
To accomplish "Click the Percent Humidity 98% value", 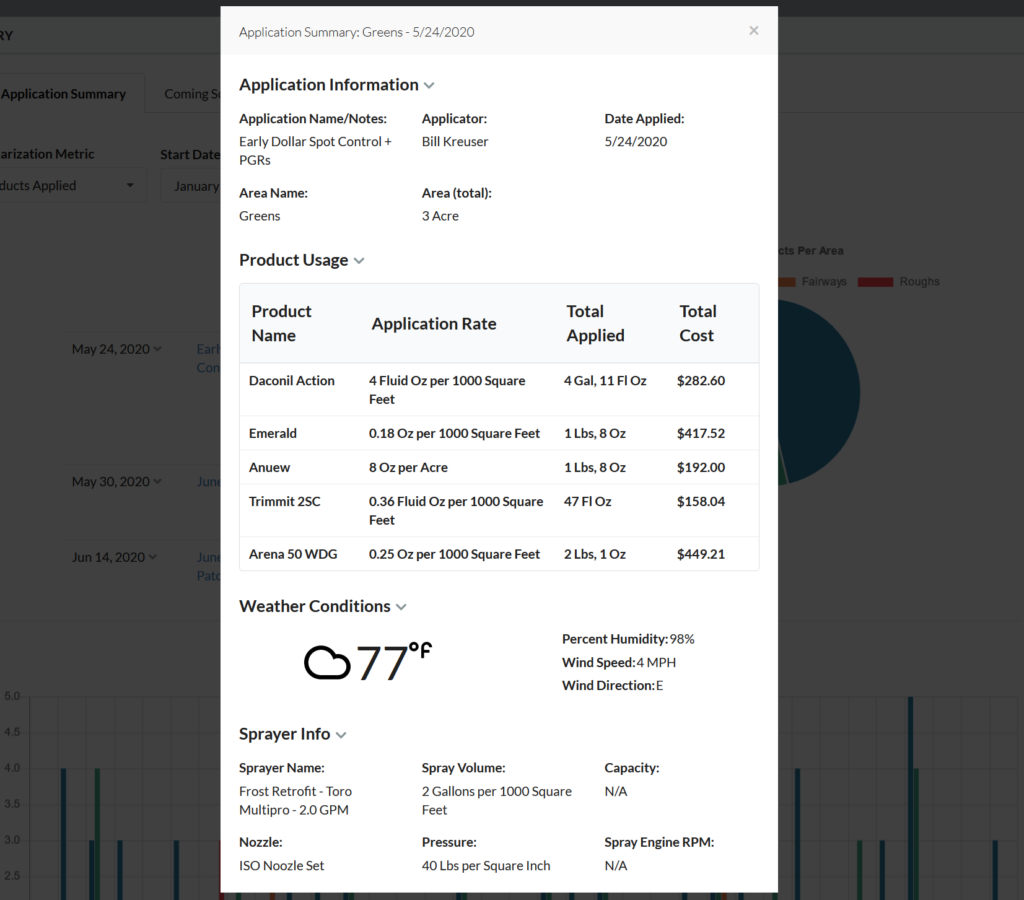I will pos(682,639).
